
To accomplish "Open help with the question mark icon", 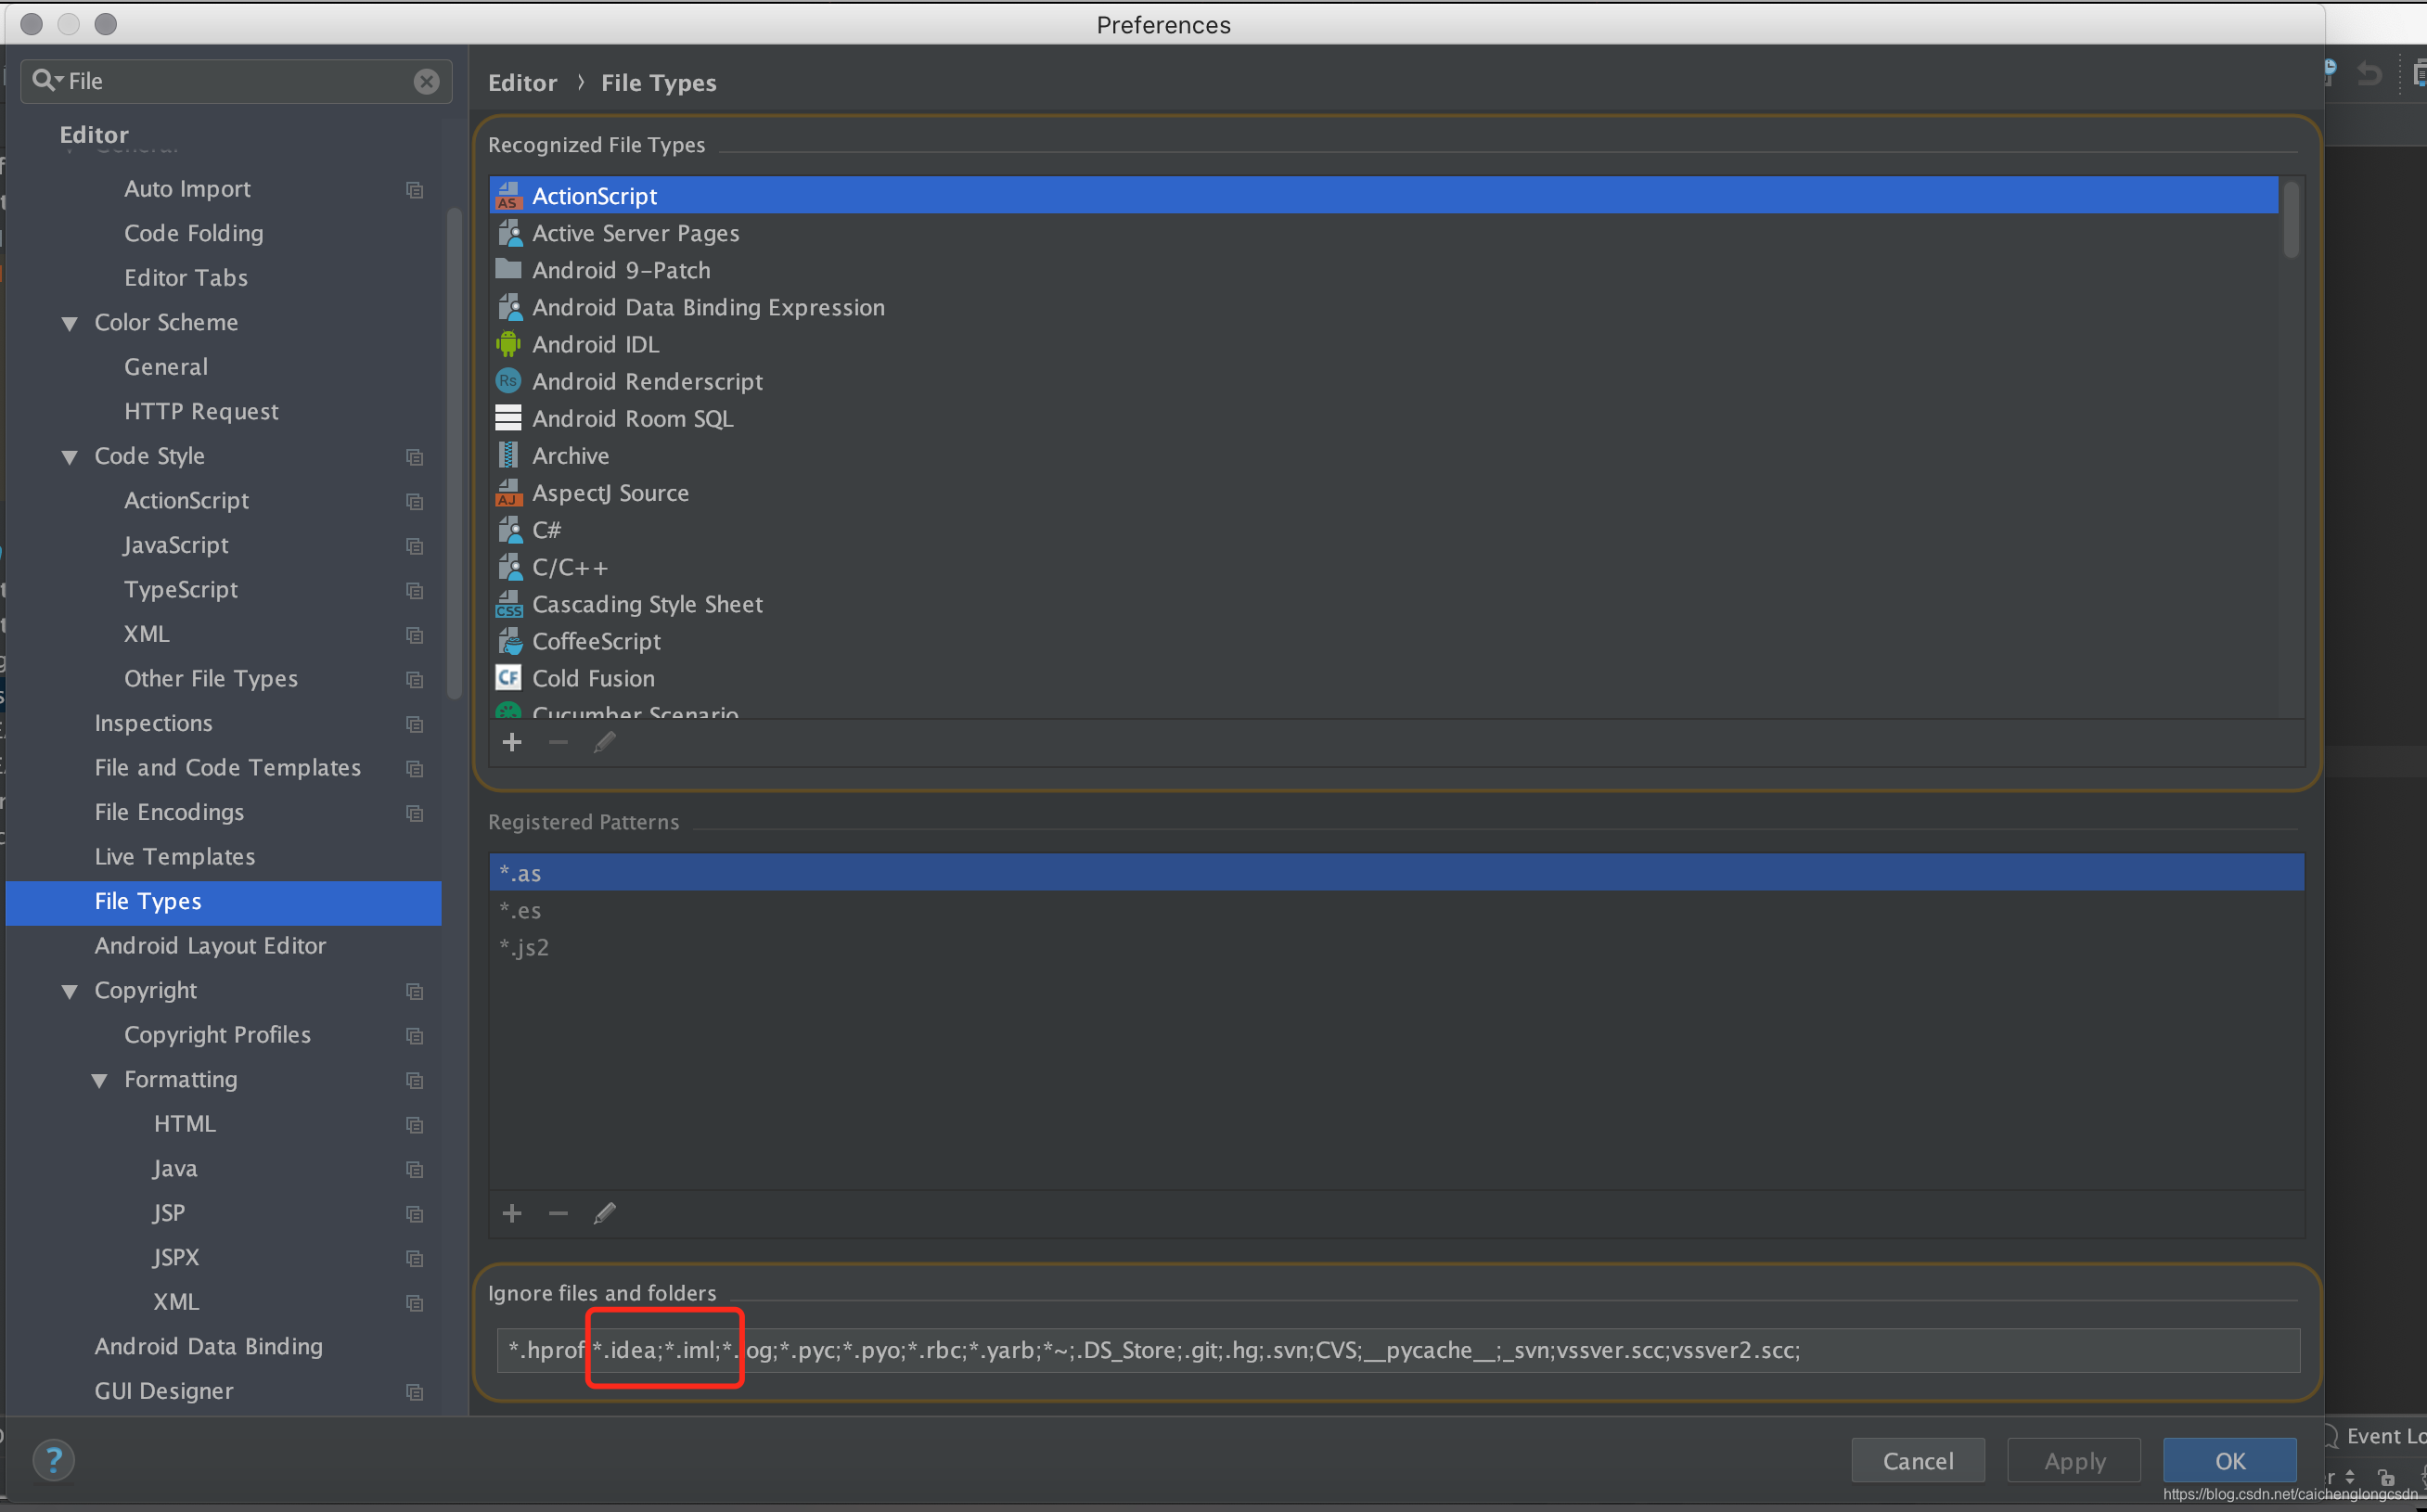I will (54, 1460).
